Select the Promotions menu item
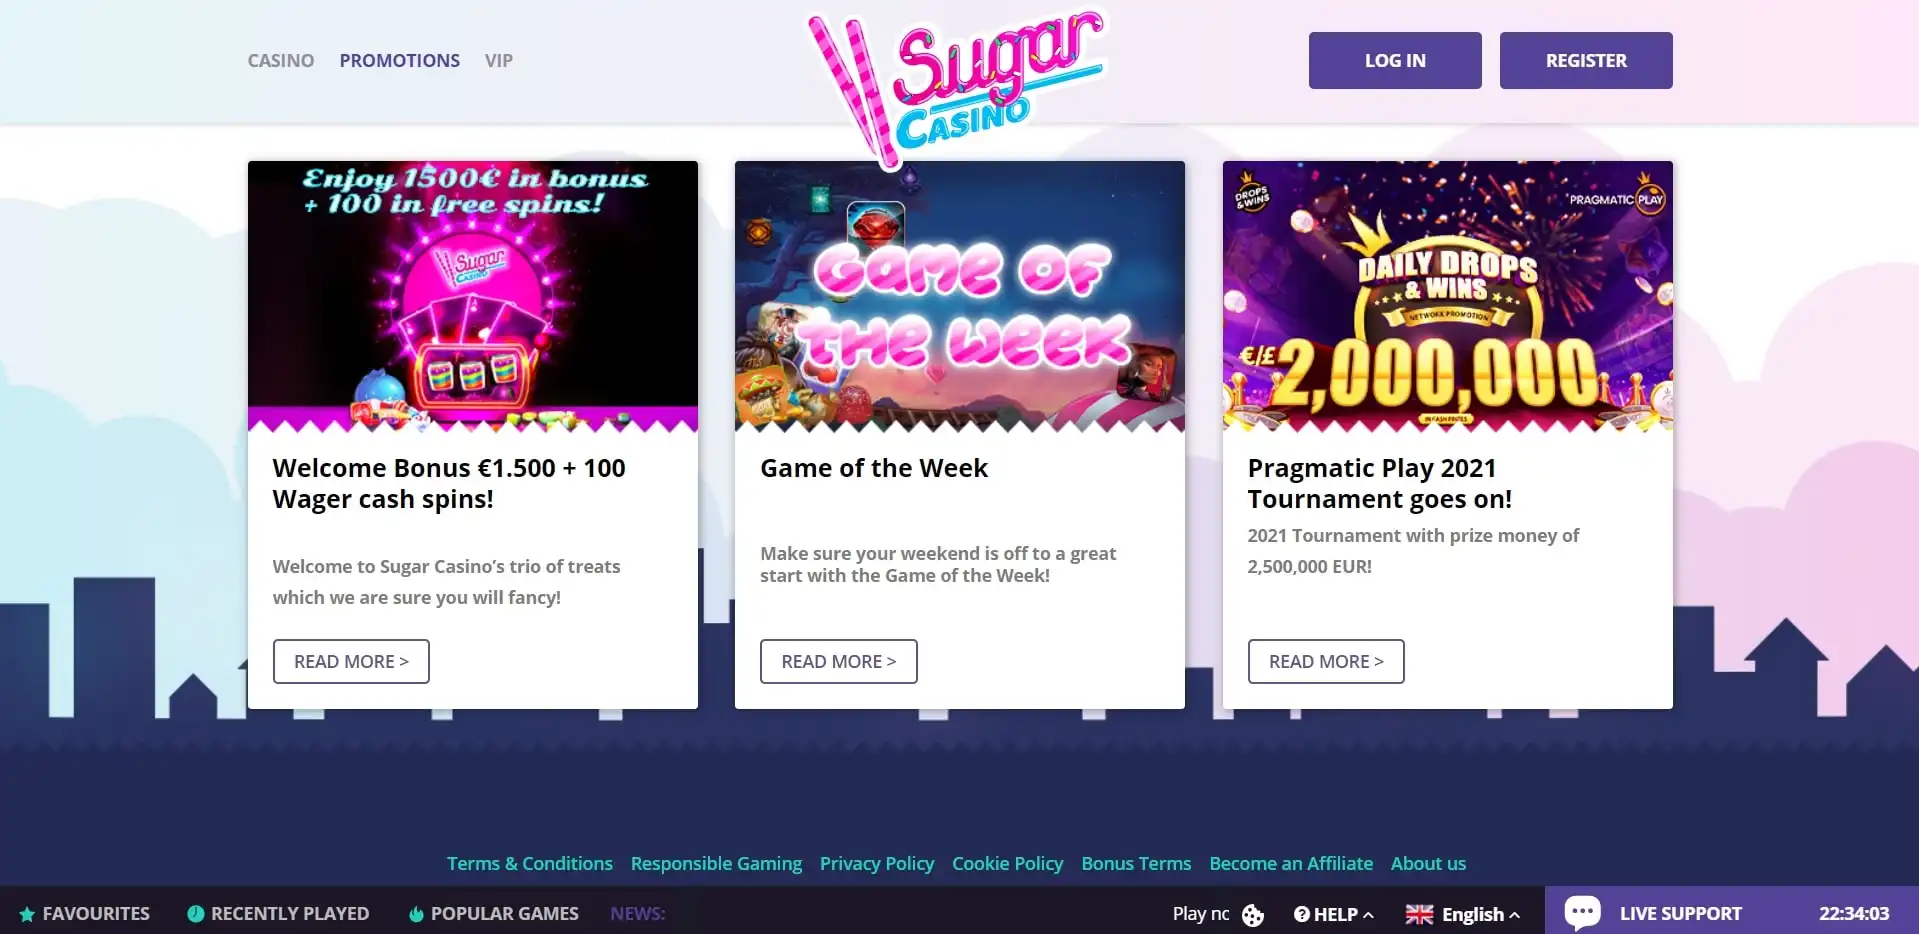The width and height of the screenshot is (1919, 934). (x=400, y=60)
